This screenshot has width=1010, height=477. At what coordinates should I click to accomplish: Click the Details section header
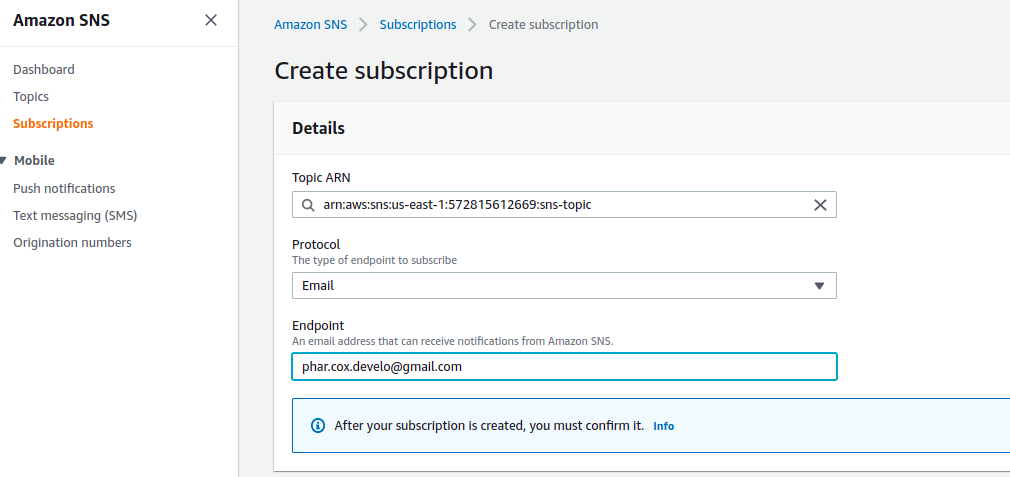pos(318,128)
